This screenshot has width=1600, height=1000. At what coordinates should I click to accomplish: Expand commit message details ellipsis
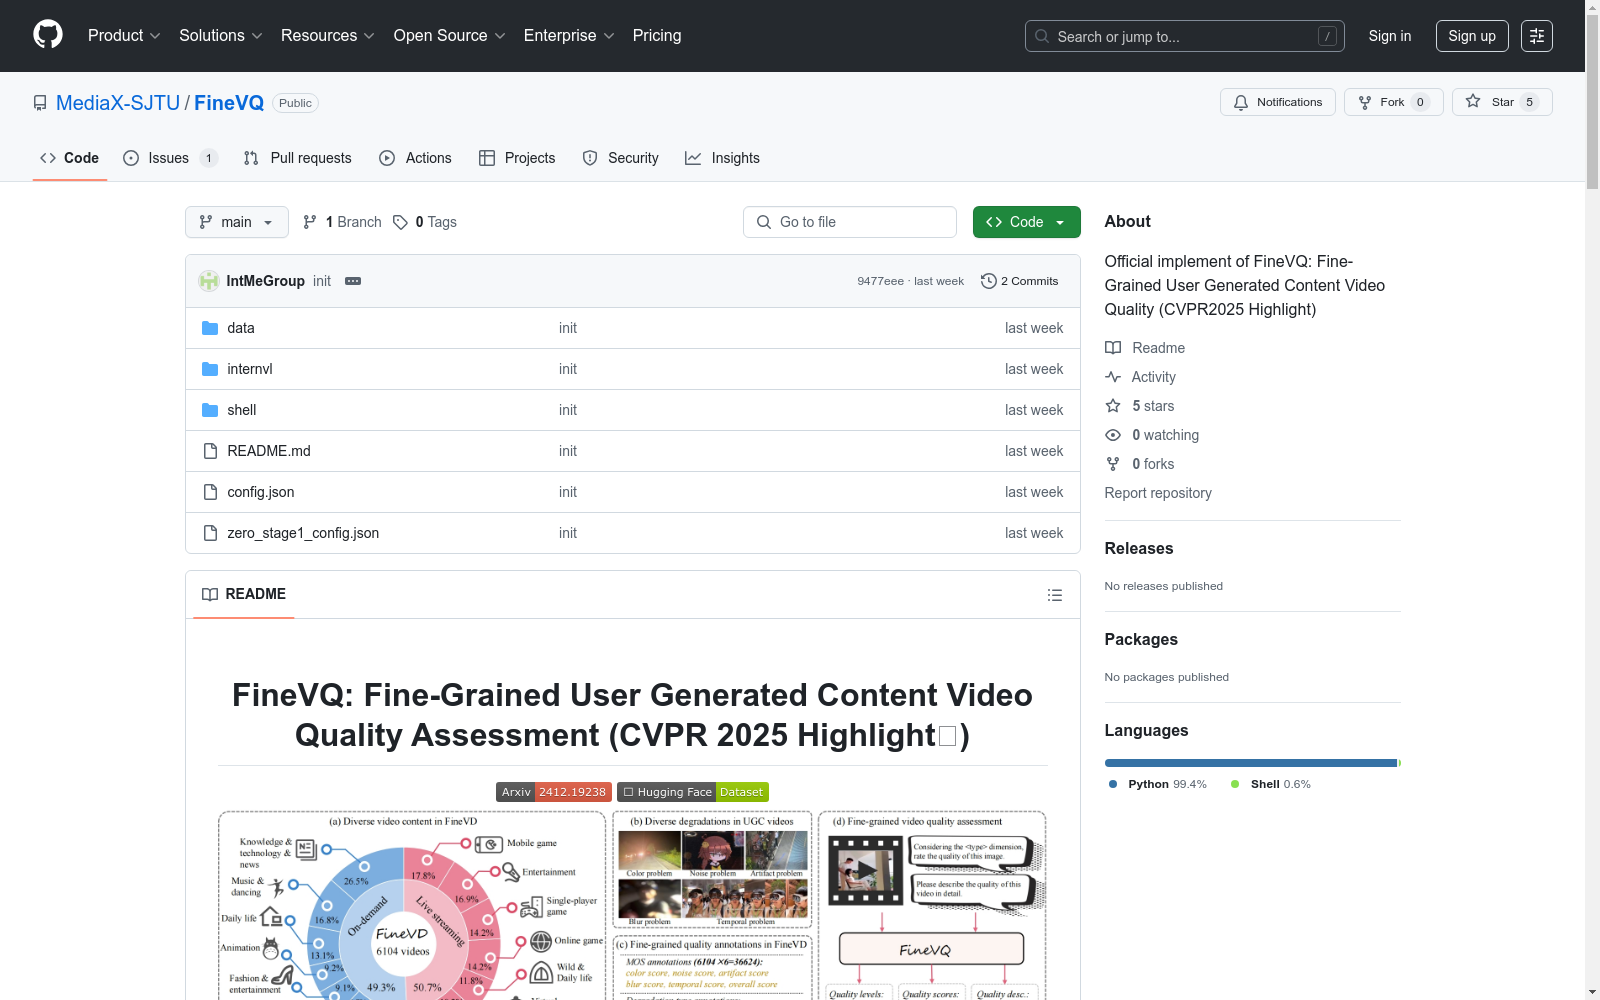pyautogui.click(x=353, y=281)
